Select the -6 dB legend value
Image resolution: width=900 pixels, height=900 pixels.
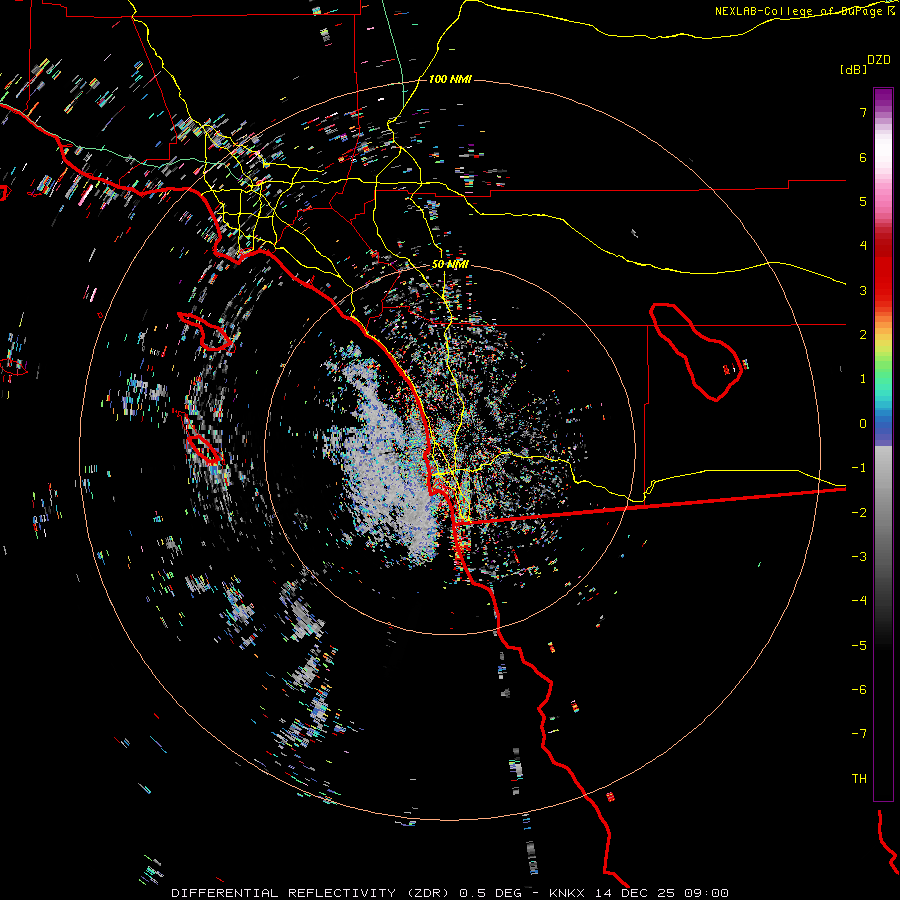coord(859,690)
